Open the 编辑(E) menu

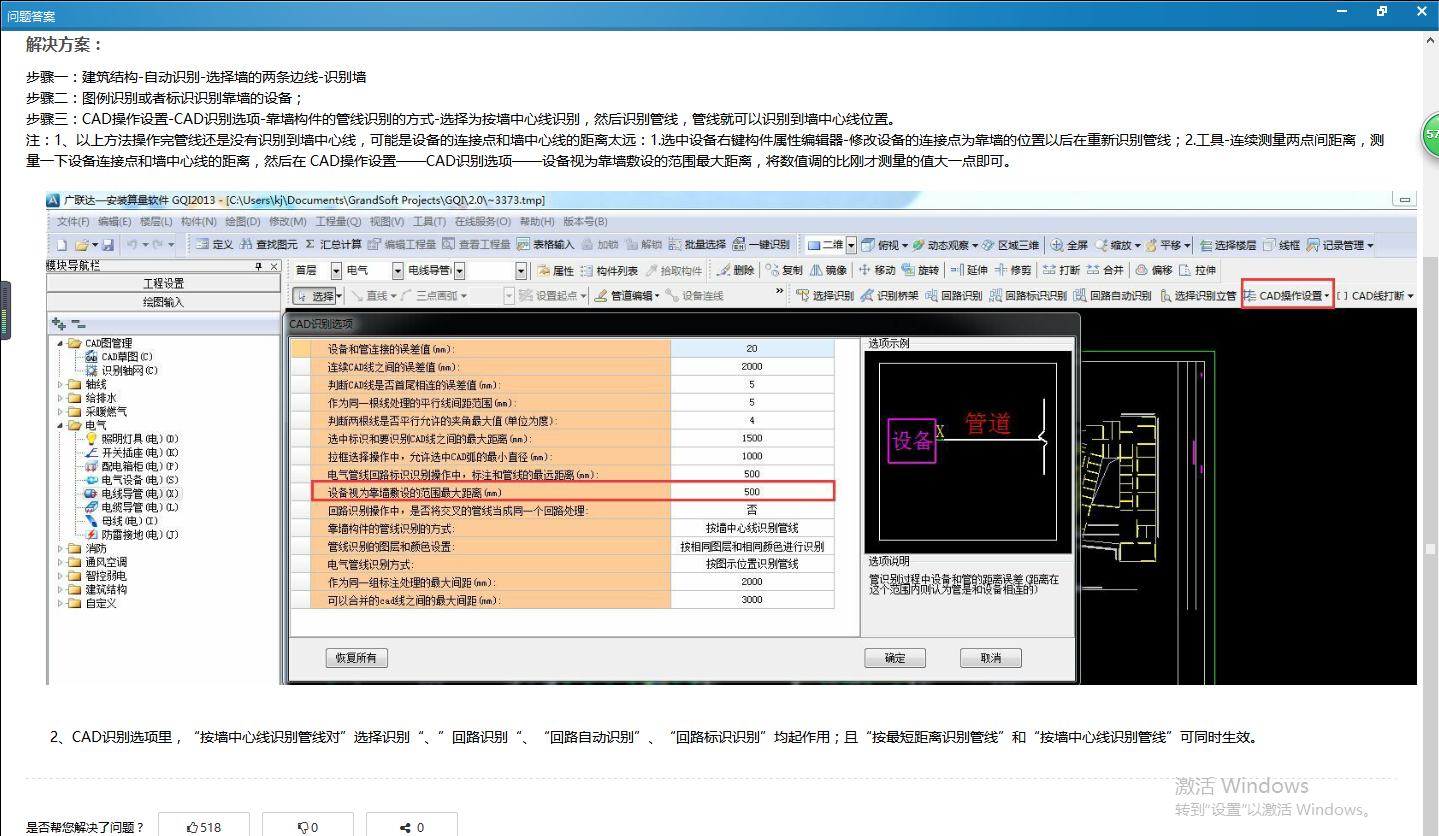coord(115,221)
